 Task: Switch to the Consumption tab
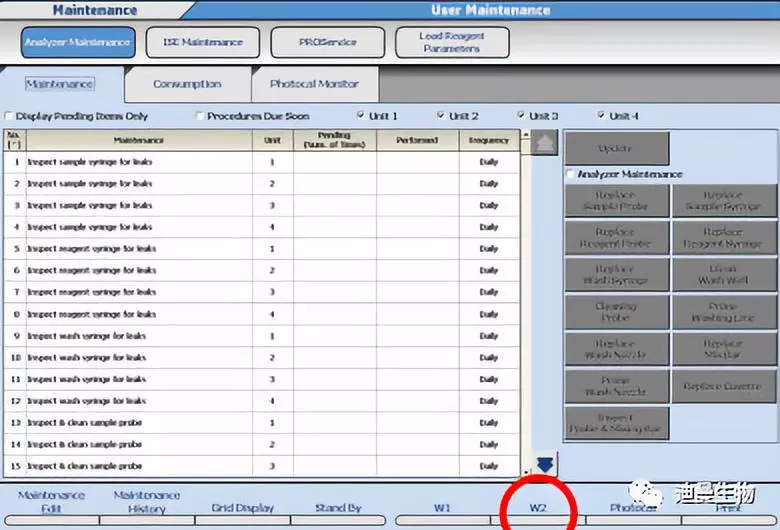point(187,85)
